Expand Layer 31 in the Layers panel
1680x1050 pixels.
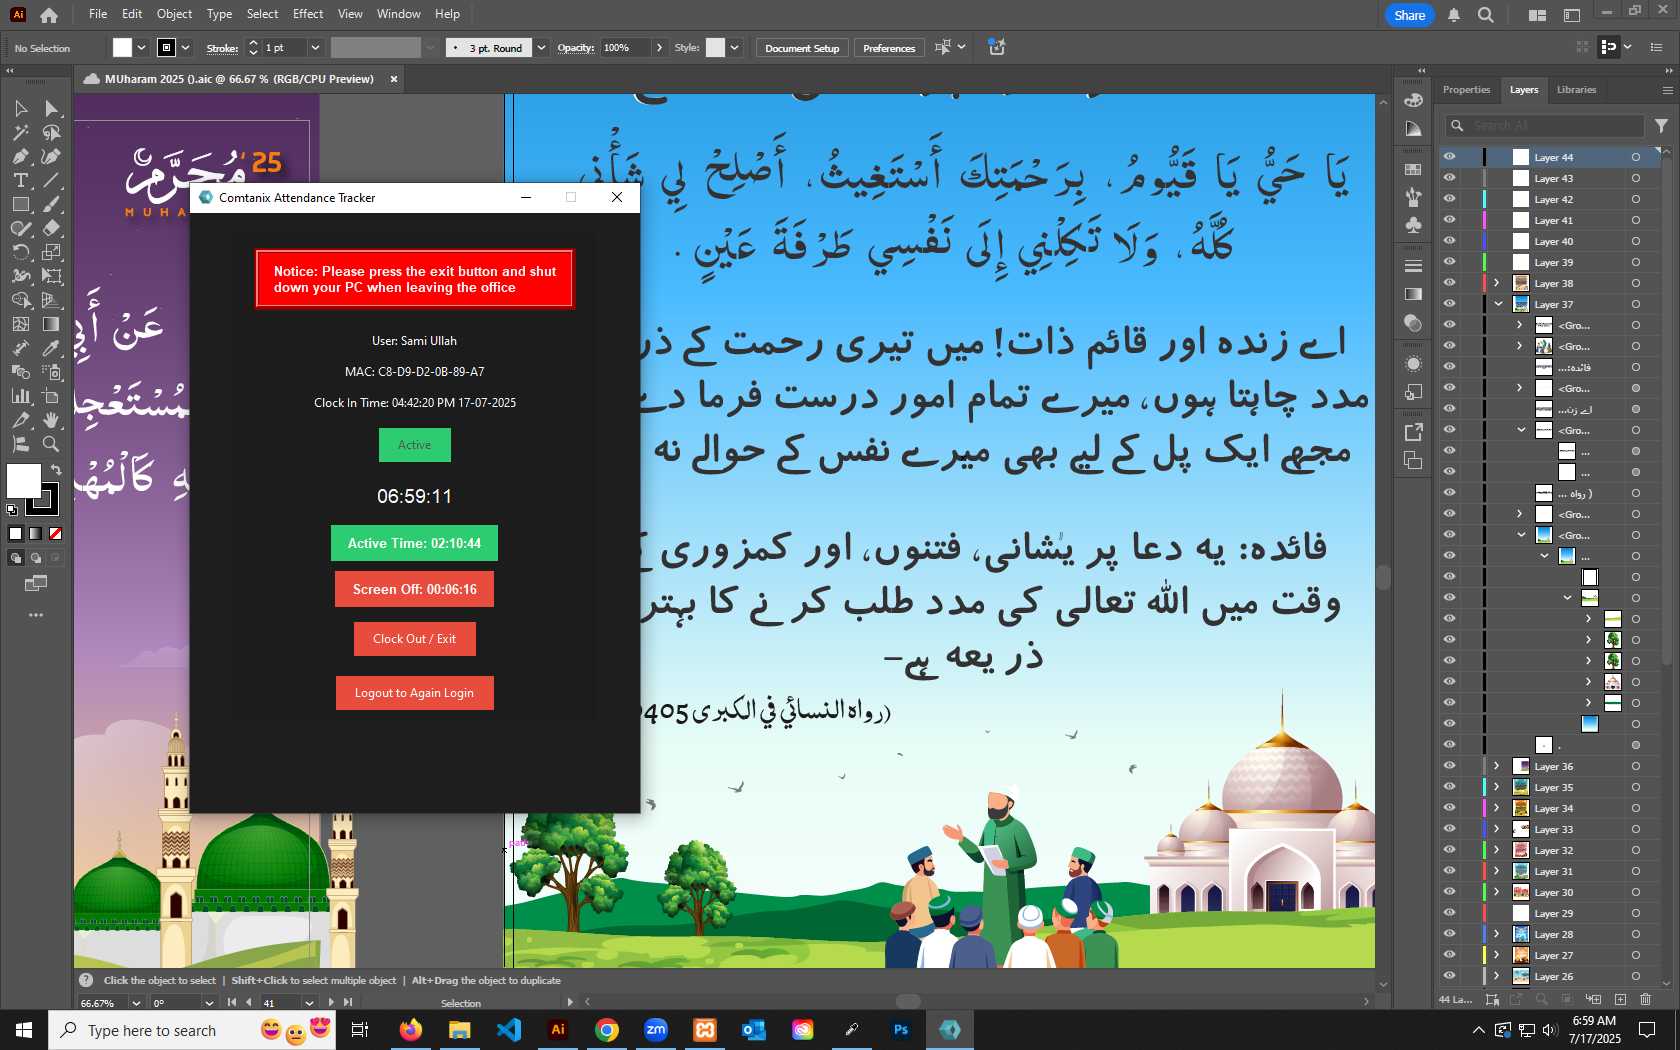[x=1497, y=871]
